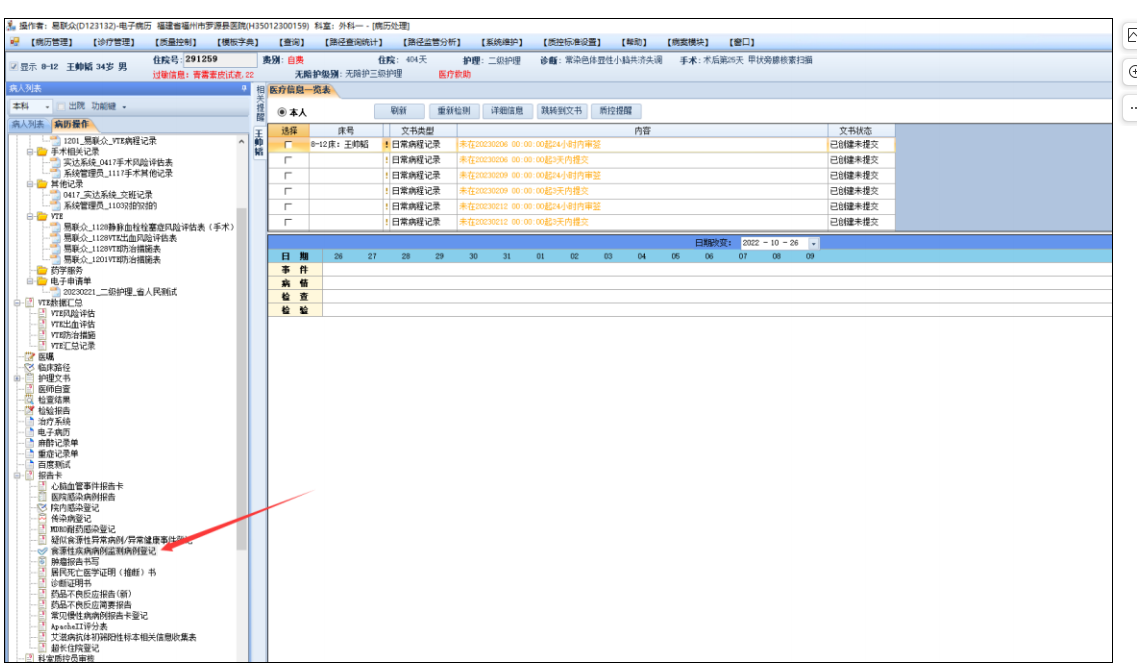Click the 治疗系统 document icon
This screenshot has width=1137, height=667.
[x=30, y=421]
